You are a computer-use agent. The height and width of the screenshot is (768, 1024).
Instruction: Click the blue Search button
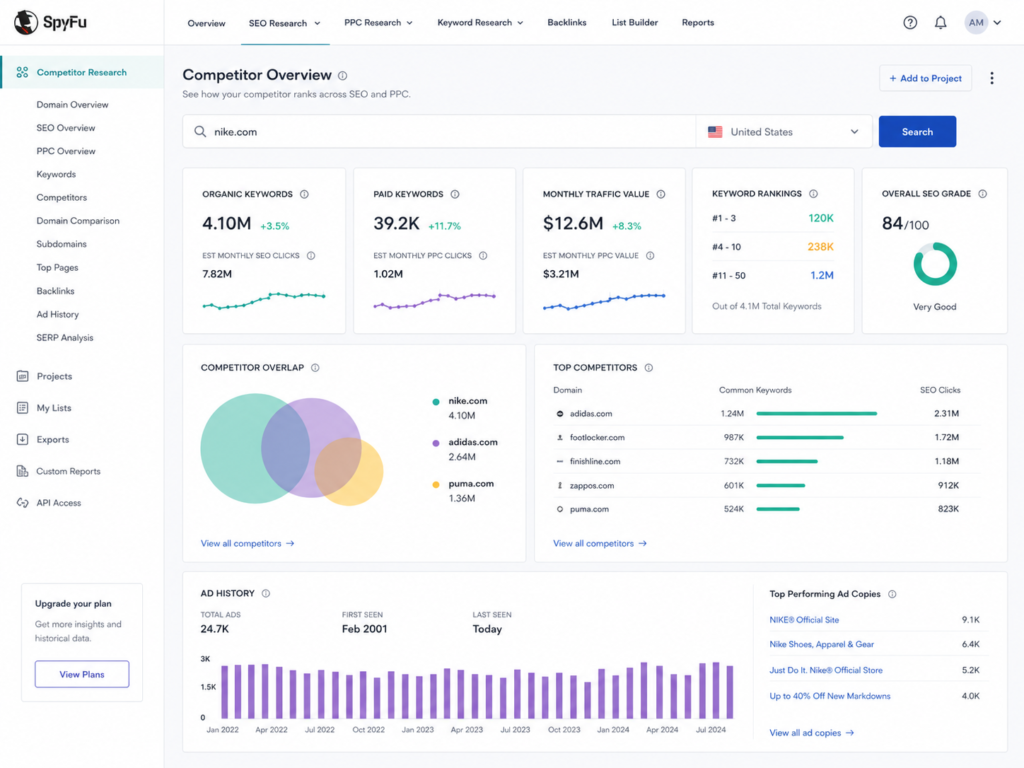(917, 132)
